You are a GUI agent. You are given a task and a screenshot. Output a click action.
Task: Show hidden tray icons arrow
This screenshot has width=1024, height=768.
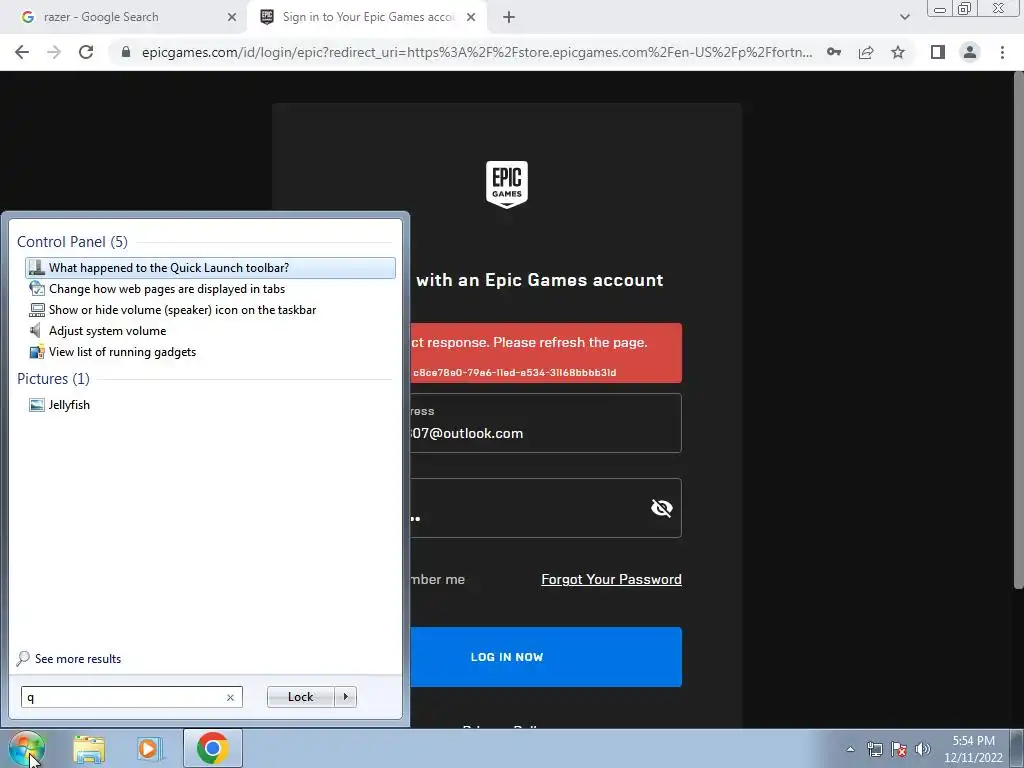click(x=850, y=749)
